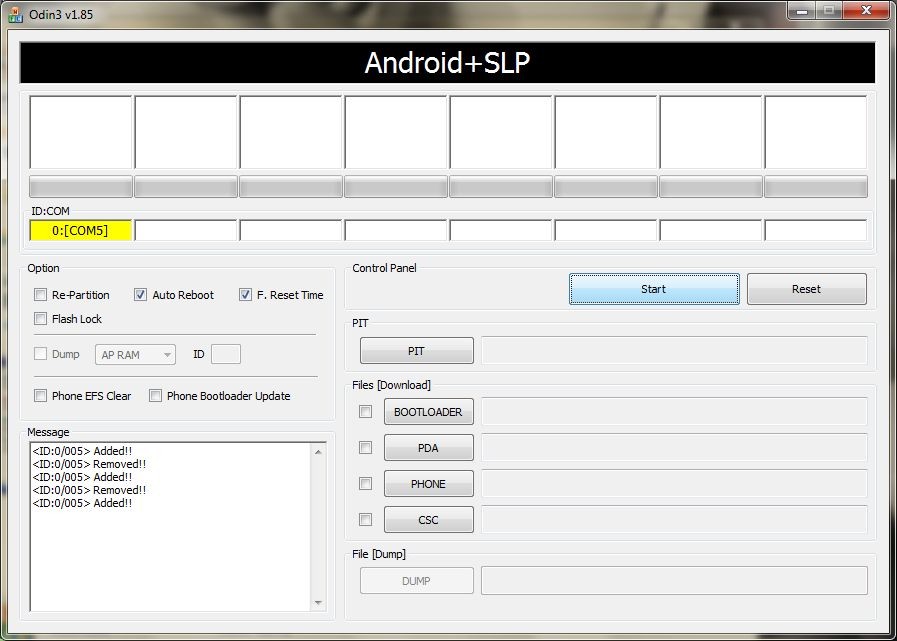Click the PDA file path field
The height and width of the screenshot is (641, 897).
pyautogui.click(x=674, y=448)
